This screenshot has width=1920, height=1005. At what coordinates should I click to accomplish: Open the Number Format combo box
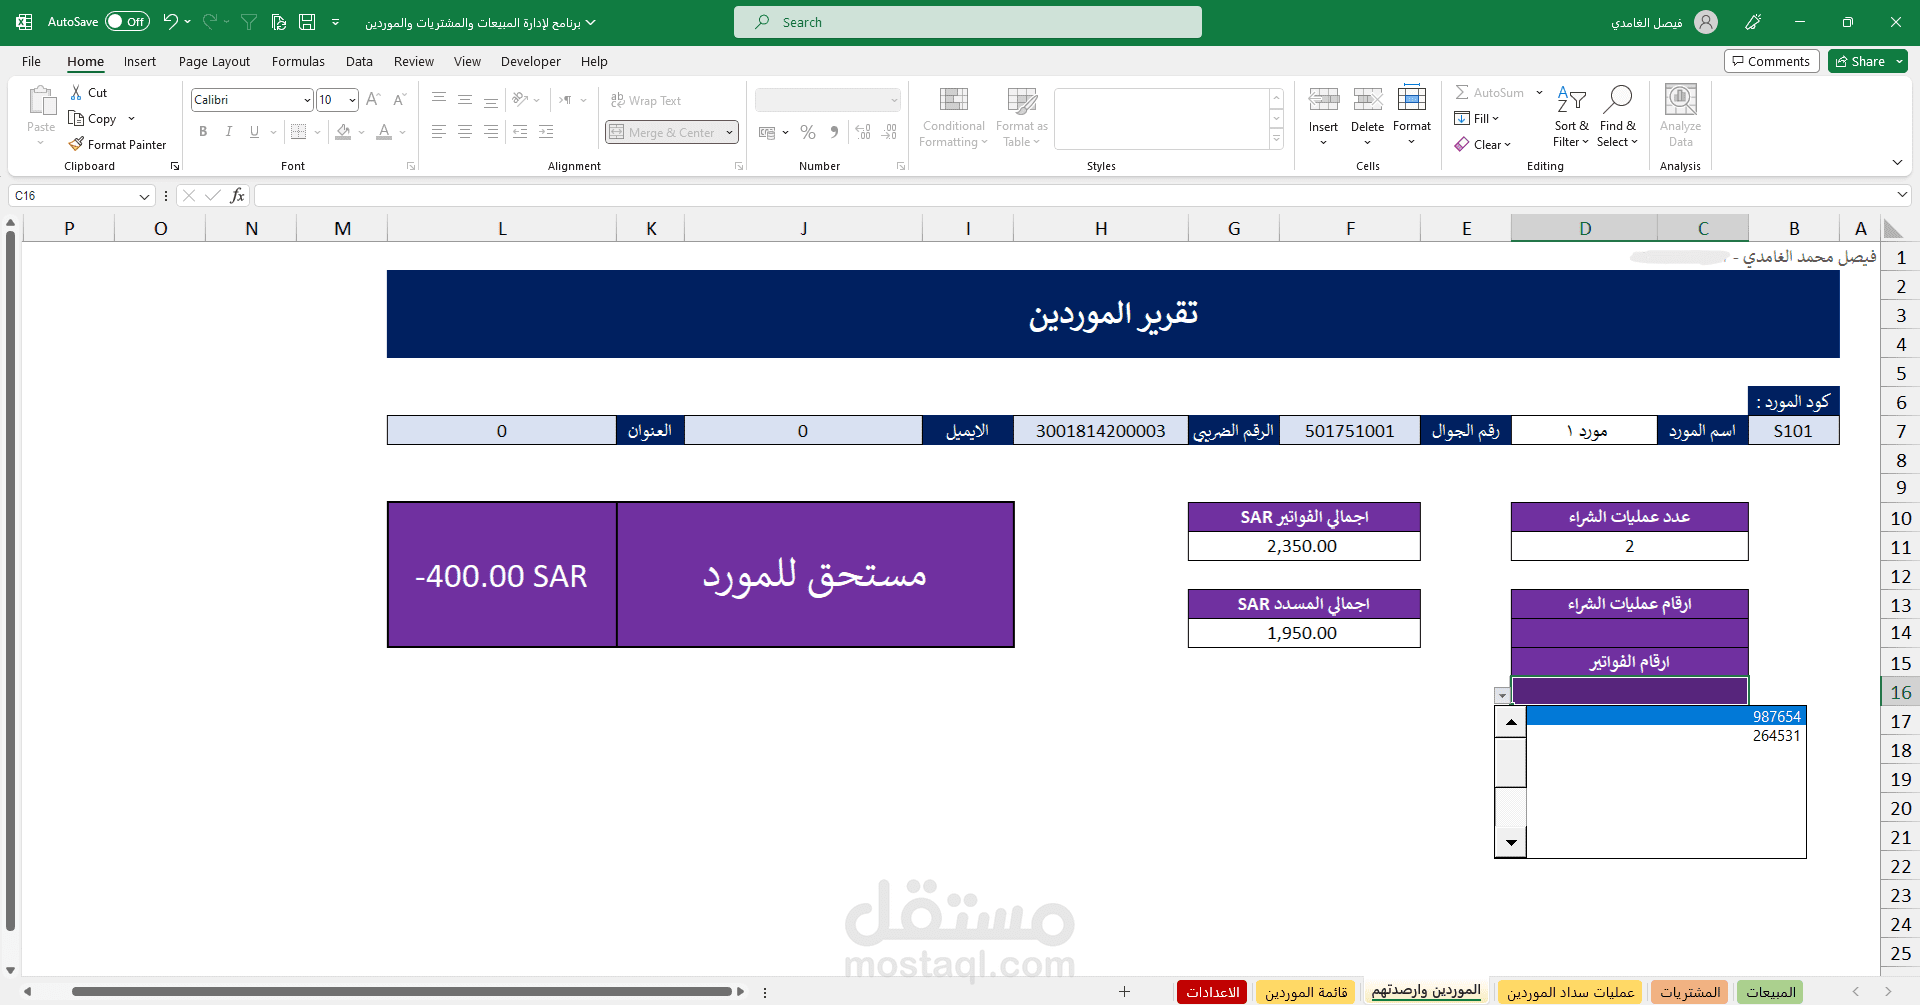pos(828,100)
